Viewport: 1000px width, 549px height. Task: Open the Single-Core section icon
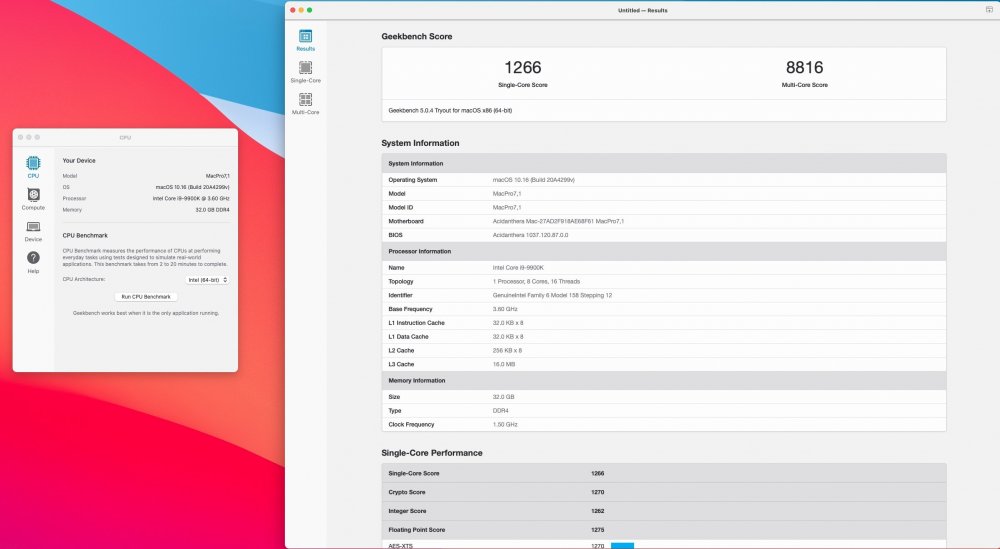point(305,68)
